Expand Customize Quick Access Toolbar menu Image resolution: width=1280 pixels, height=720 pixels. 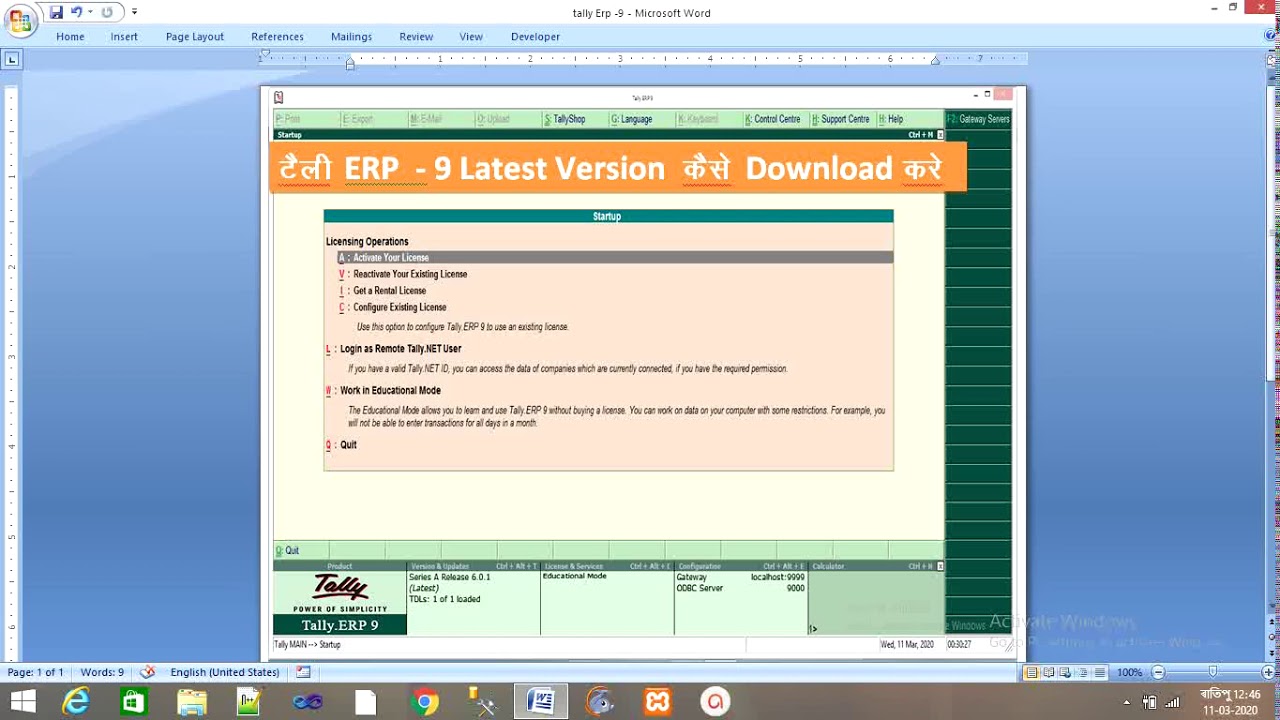(x=135, y=12)
